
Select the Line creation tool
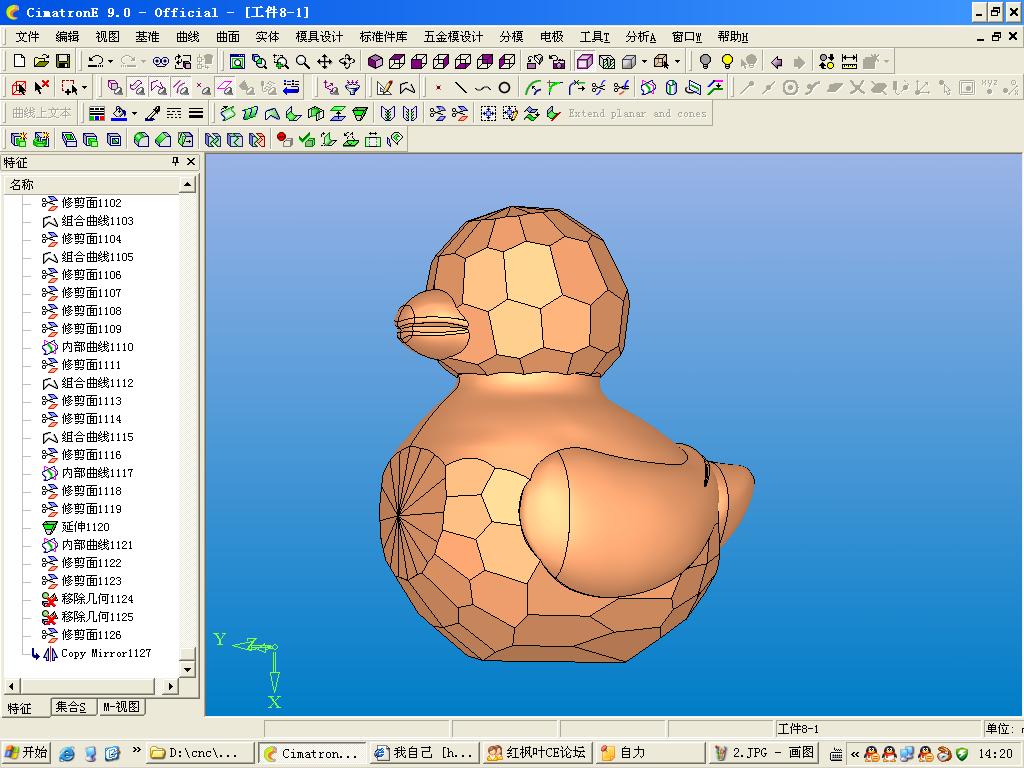[460, 88]
